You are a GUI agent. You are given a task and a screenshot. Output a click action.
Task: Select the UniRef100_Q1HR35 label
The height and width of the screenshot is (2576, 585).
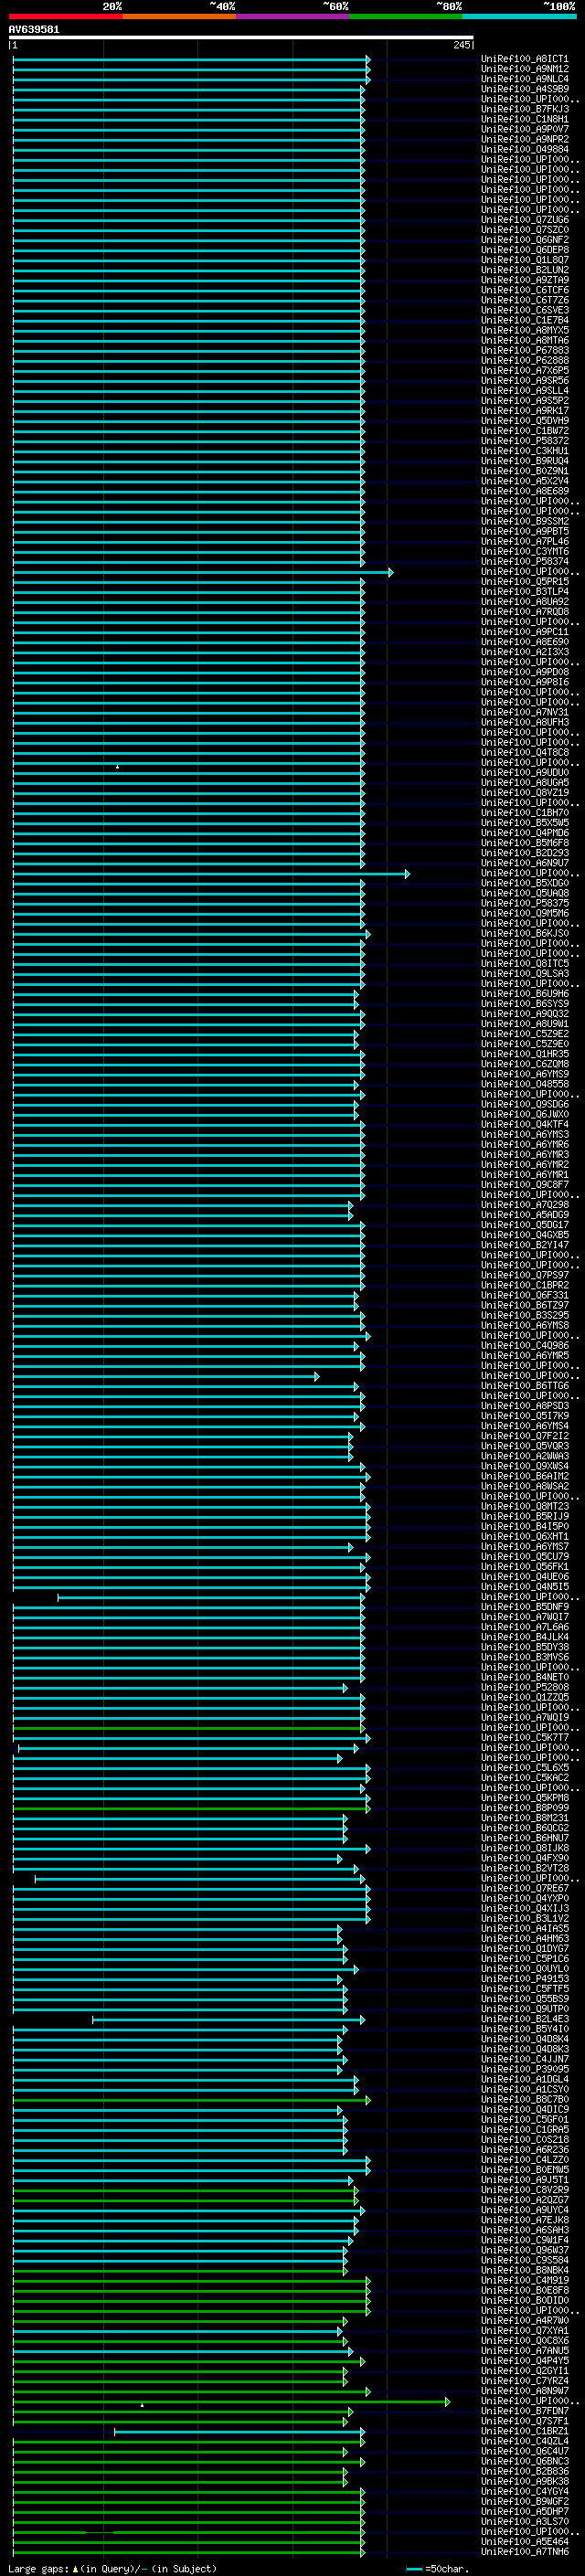525,1054
